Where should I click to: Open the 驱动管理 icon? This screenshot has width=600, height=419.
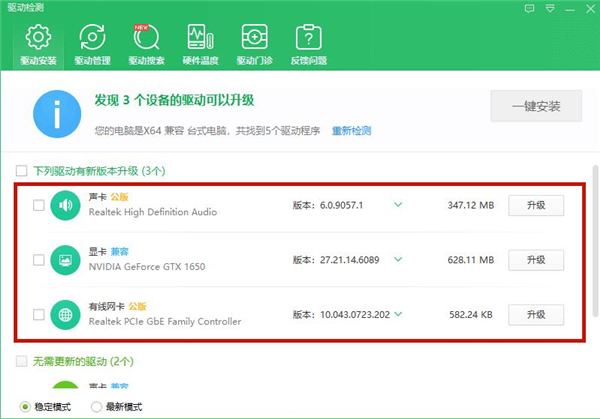[x=93, y=38]
